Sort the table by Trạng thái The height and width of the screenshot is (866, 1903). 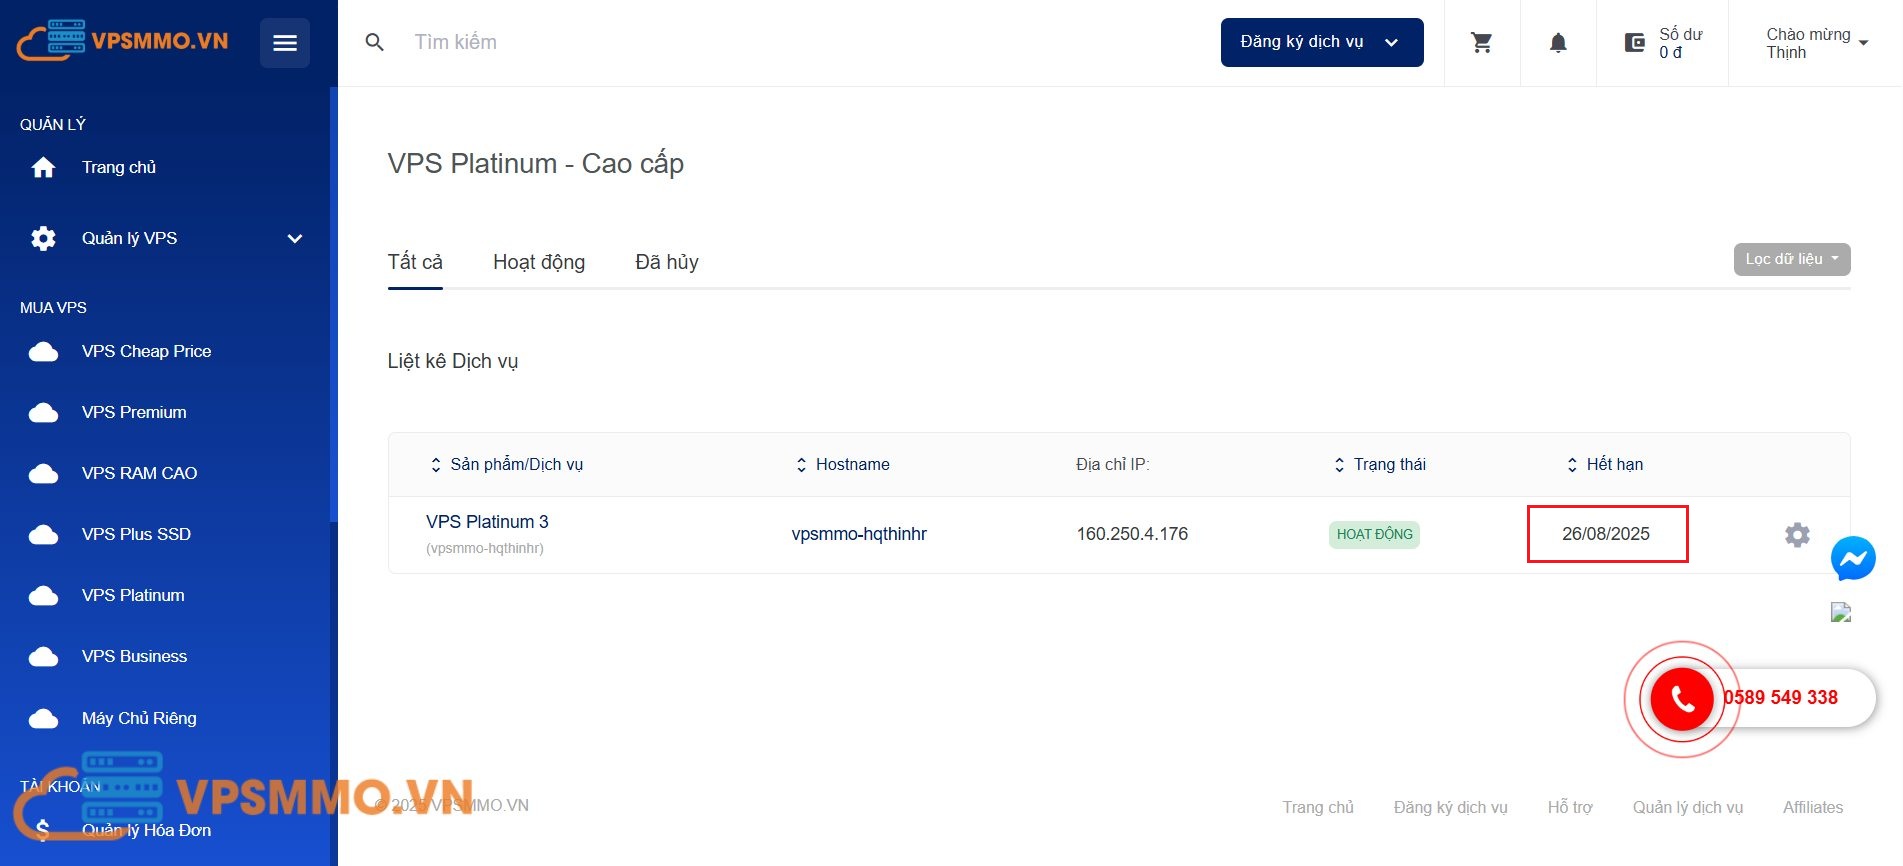pos(1380,465)
